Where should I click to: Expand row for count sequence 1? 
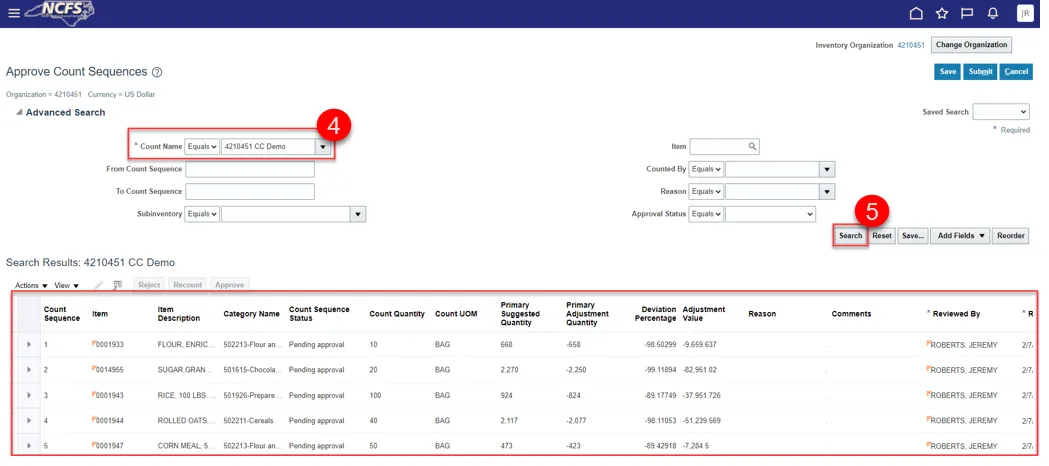(29, 343)
